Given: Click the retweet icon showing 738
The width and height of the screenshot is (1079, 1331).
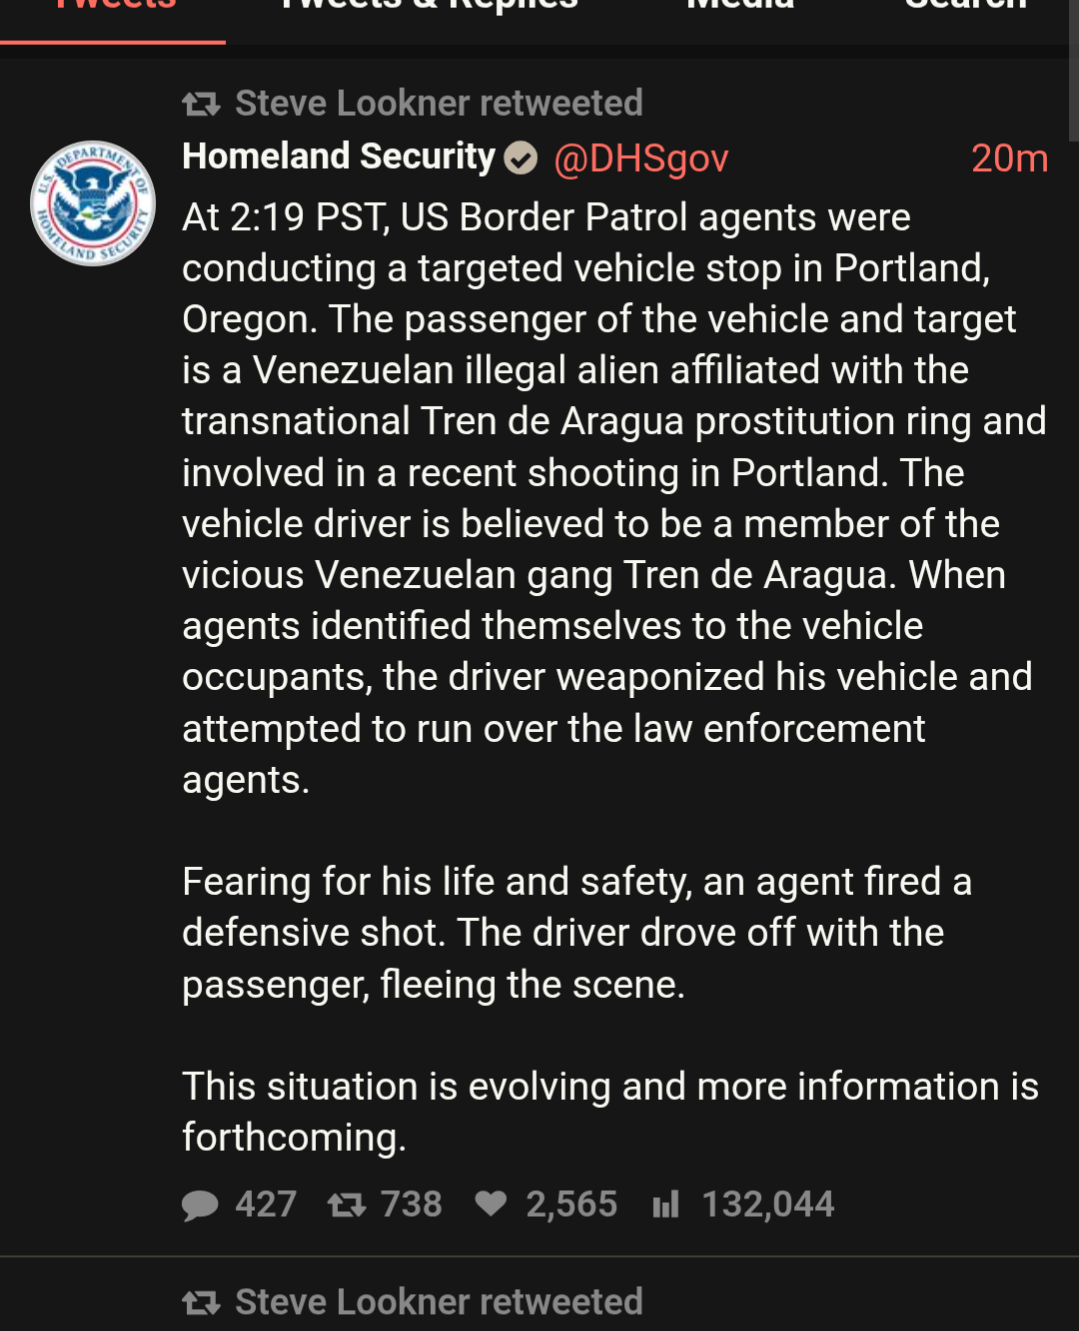Looking at the screenshot, I should (x=347, y=1205).
